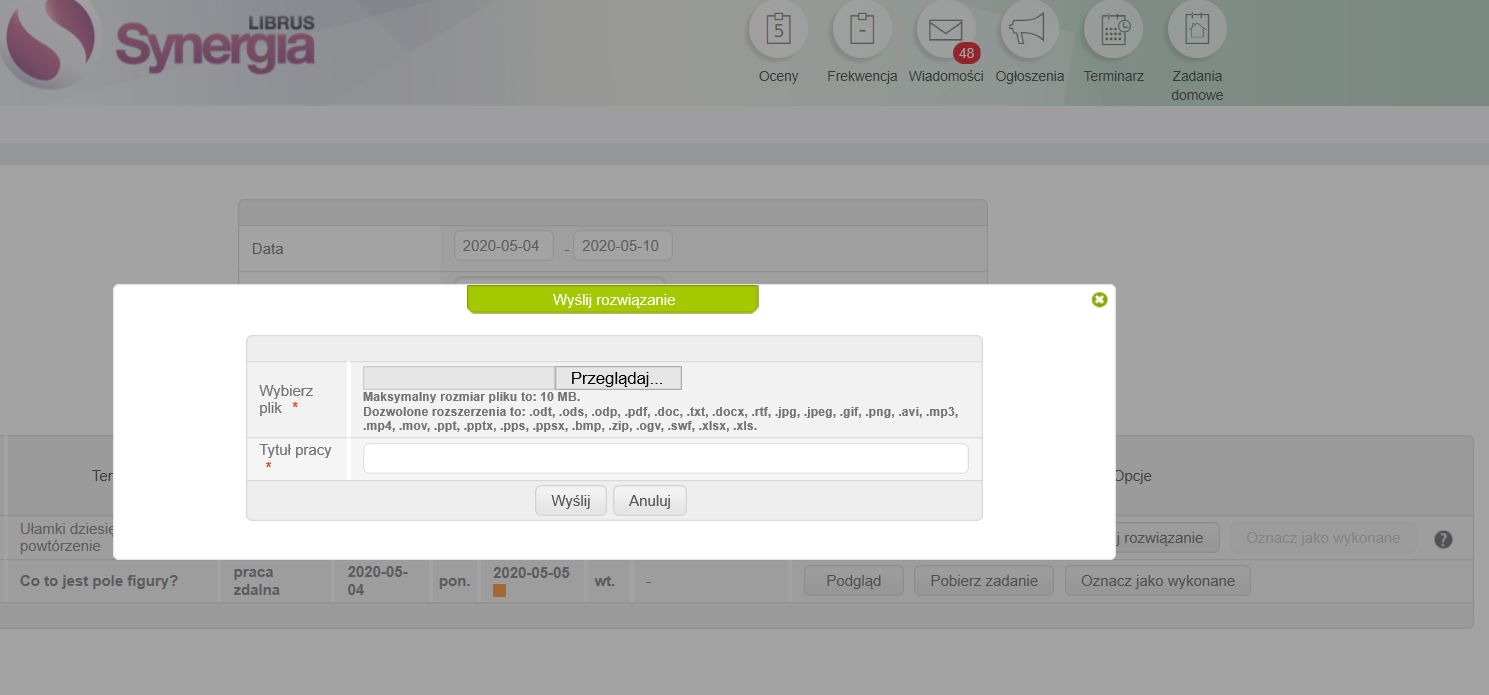The height and width of the screenshot is (695, 1489).
Task: Click the Data label
Action: point(268,248)
